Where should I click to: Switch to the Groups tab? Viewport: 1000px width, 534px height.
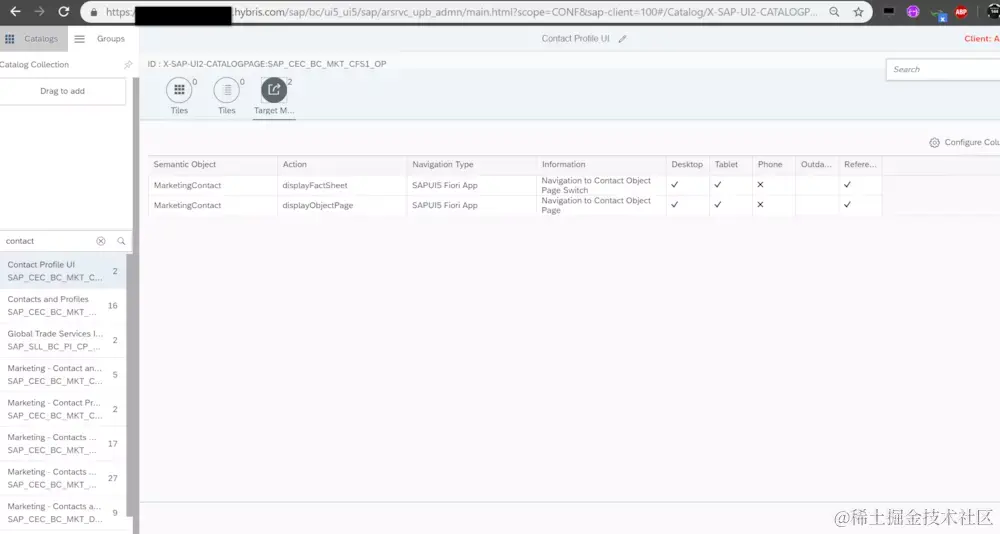click(103, 39)
